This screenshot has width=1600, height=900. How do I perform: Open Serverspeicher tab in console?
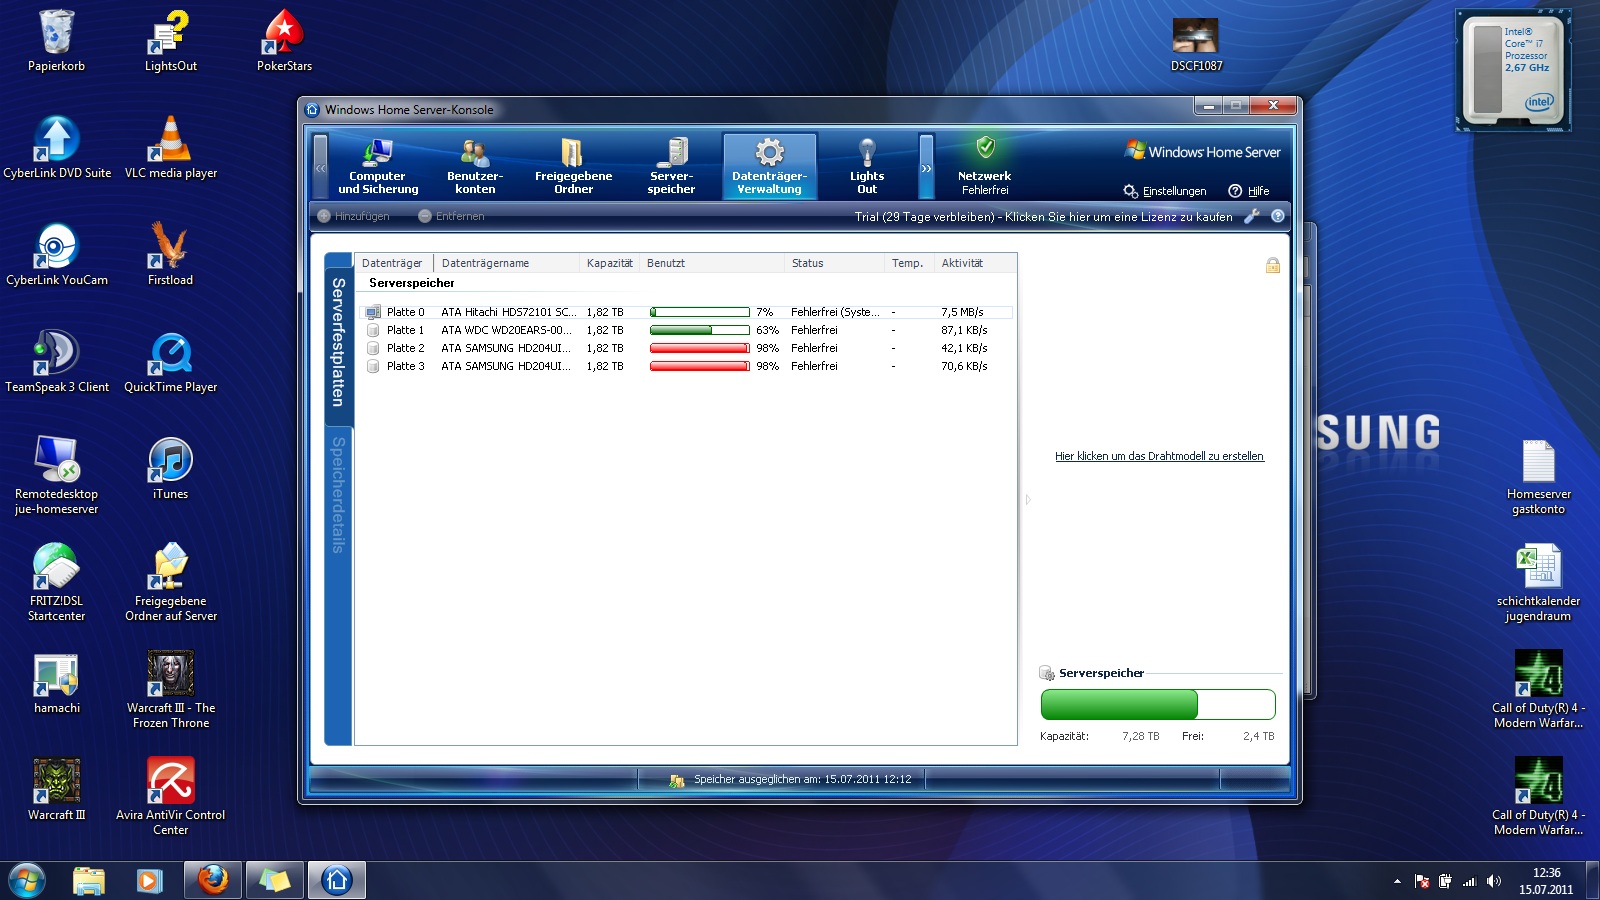(x=671, y=166)
